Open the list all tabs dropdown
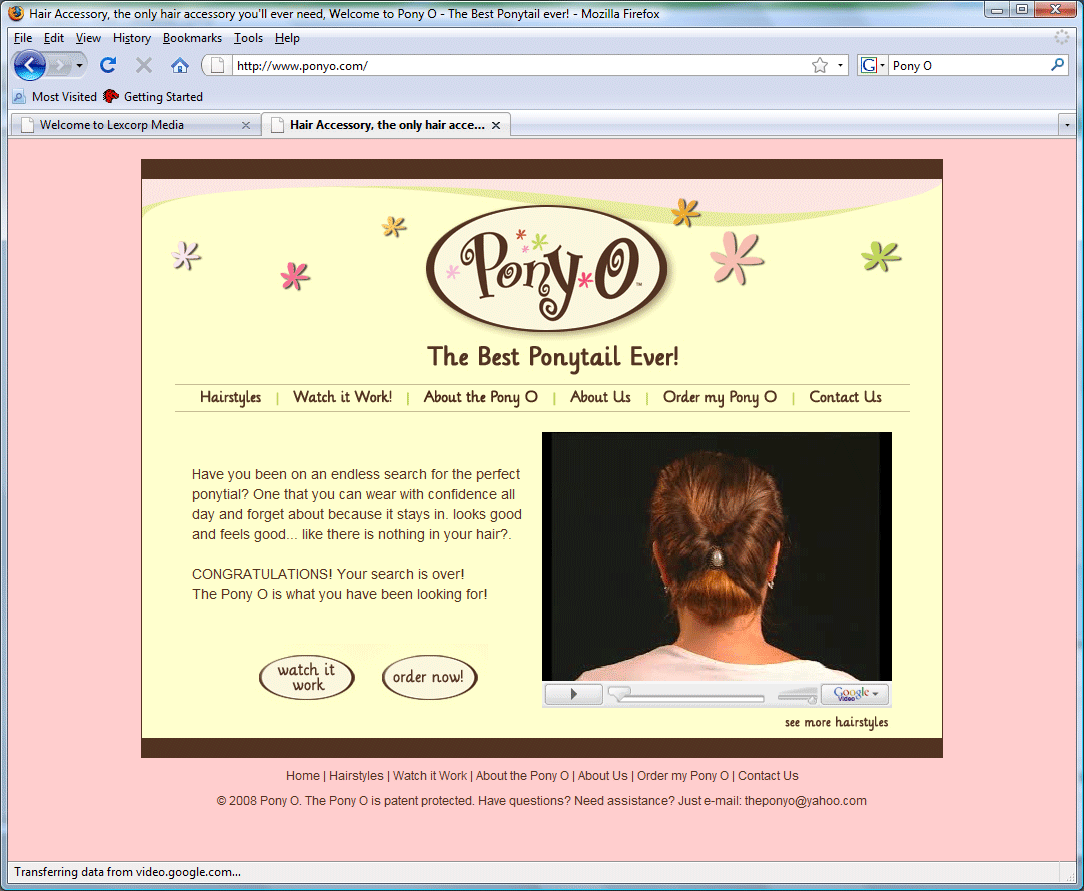This screenshot has height=891, width=1084. 1067,125
